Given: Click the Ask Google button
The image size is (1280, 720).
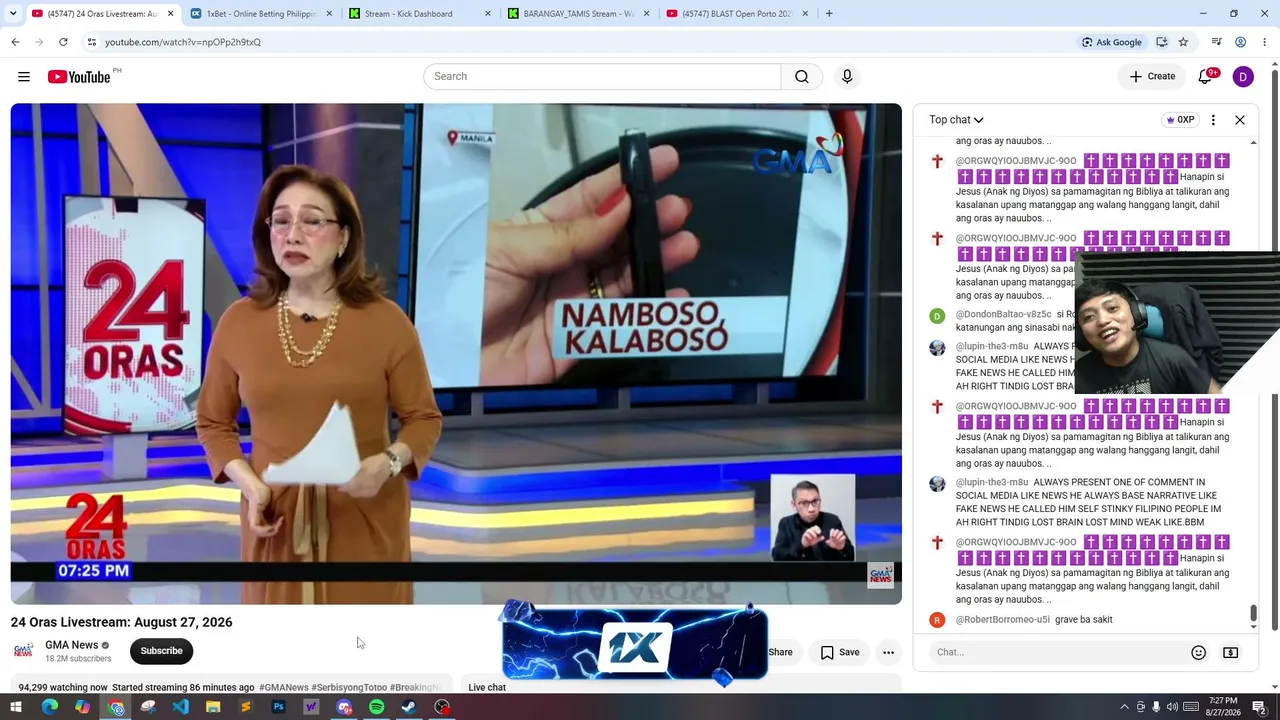Looking at the screenshot, I should tap(1111, 42).
